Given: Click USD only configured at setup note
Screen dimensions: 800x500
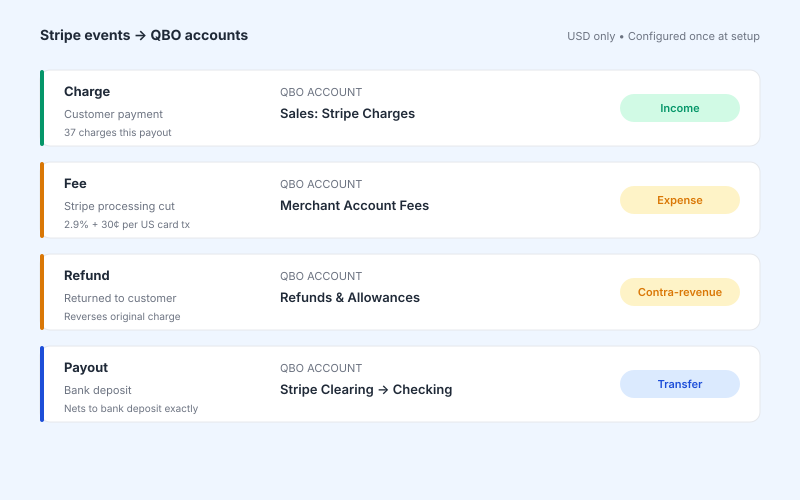Looking at the screenshot, I should point(663,36).
